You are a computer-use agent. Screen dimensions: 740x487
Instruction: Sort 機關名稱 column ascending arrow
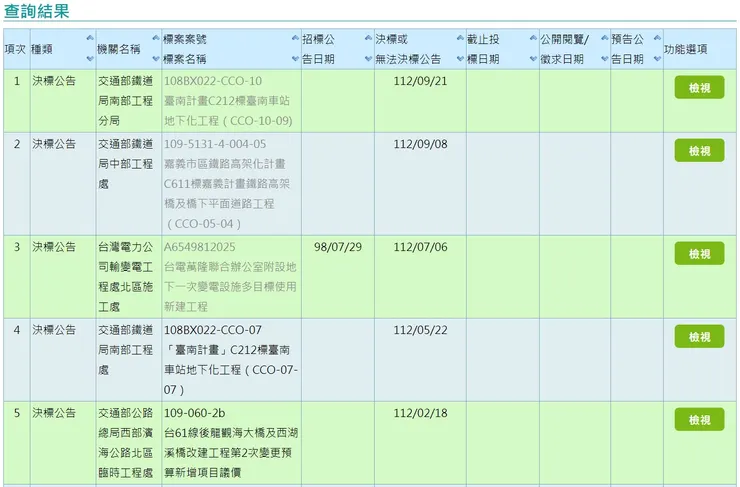(156, 38)
